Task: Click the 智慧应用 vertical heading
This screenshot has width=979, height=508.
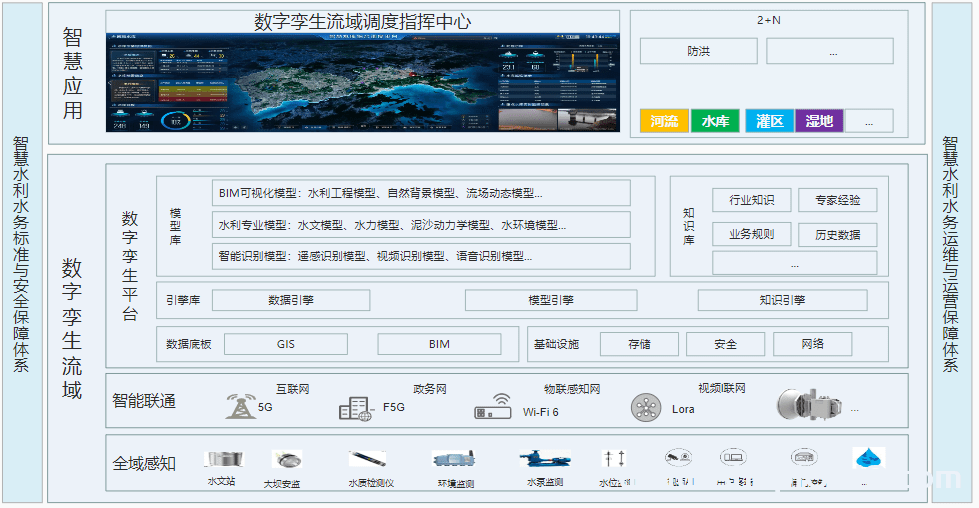Action: pyautogui.click(x=72, y=74)
